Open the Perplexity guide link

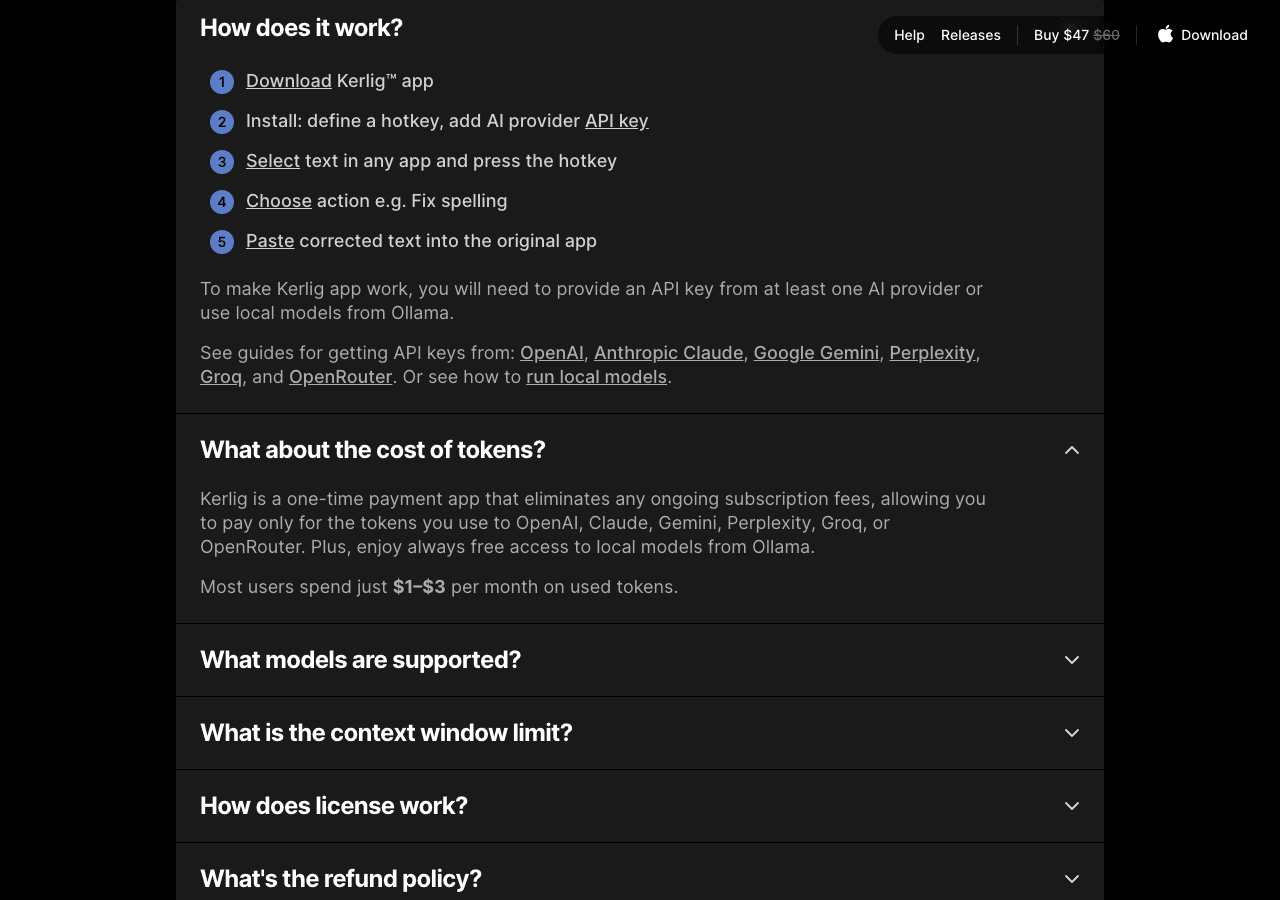point(932,353)
